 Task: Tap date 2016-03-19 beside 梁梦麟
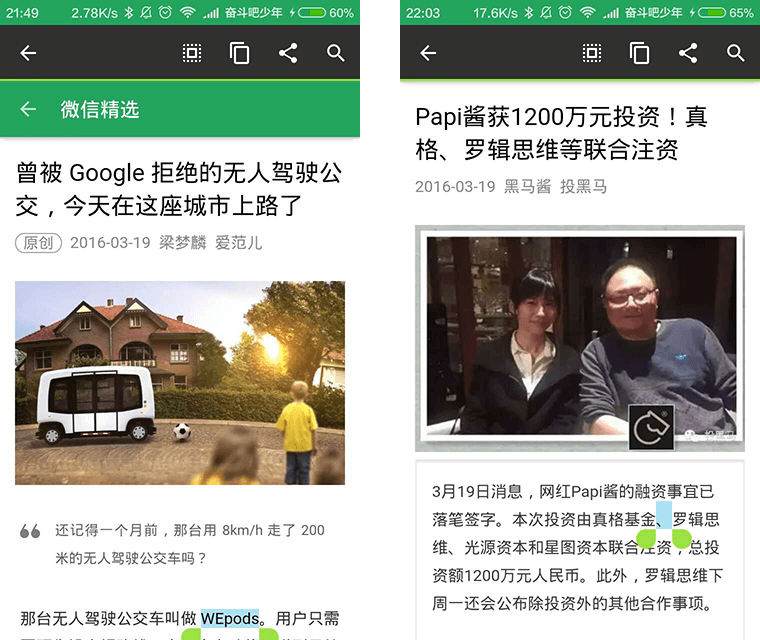[x=110, y=242]
